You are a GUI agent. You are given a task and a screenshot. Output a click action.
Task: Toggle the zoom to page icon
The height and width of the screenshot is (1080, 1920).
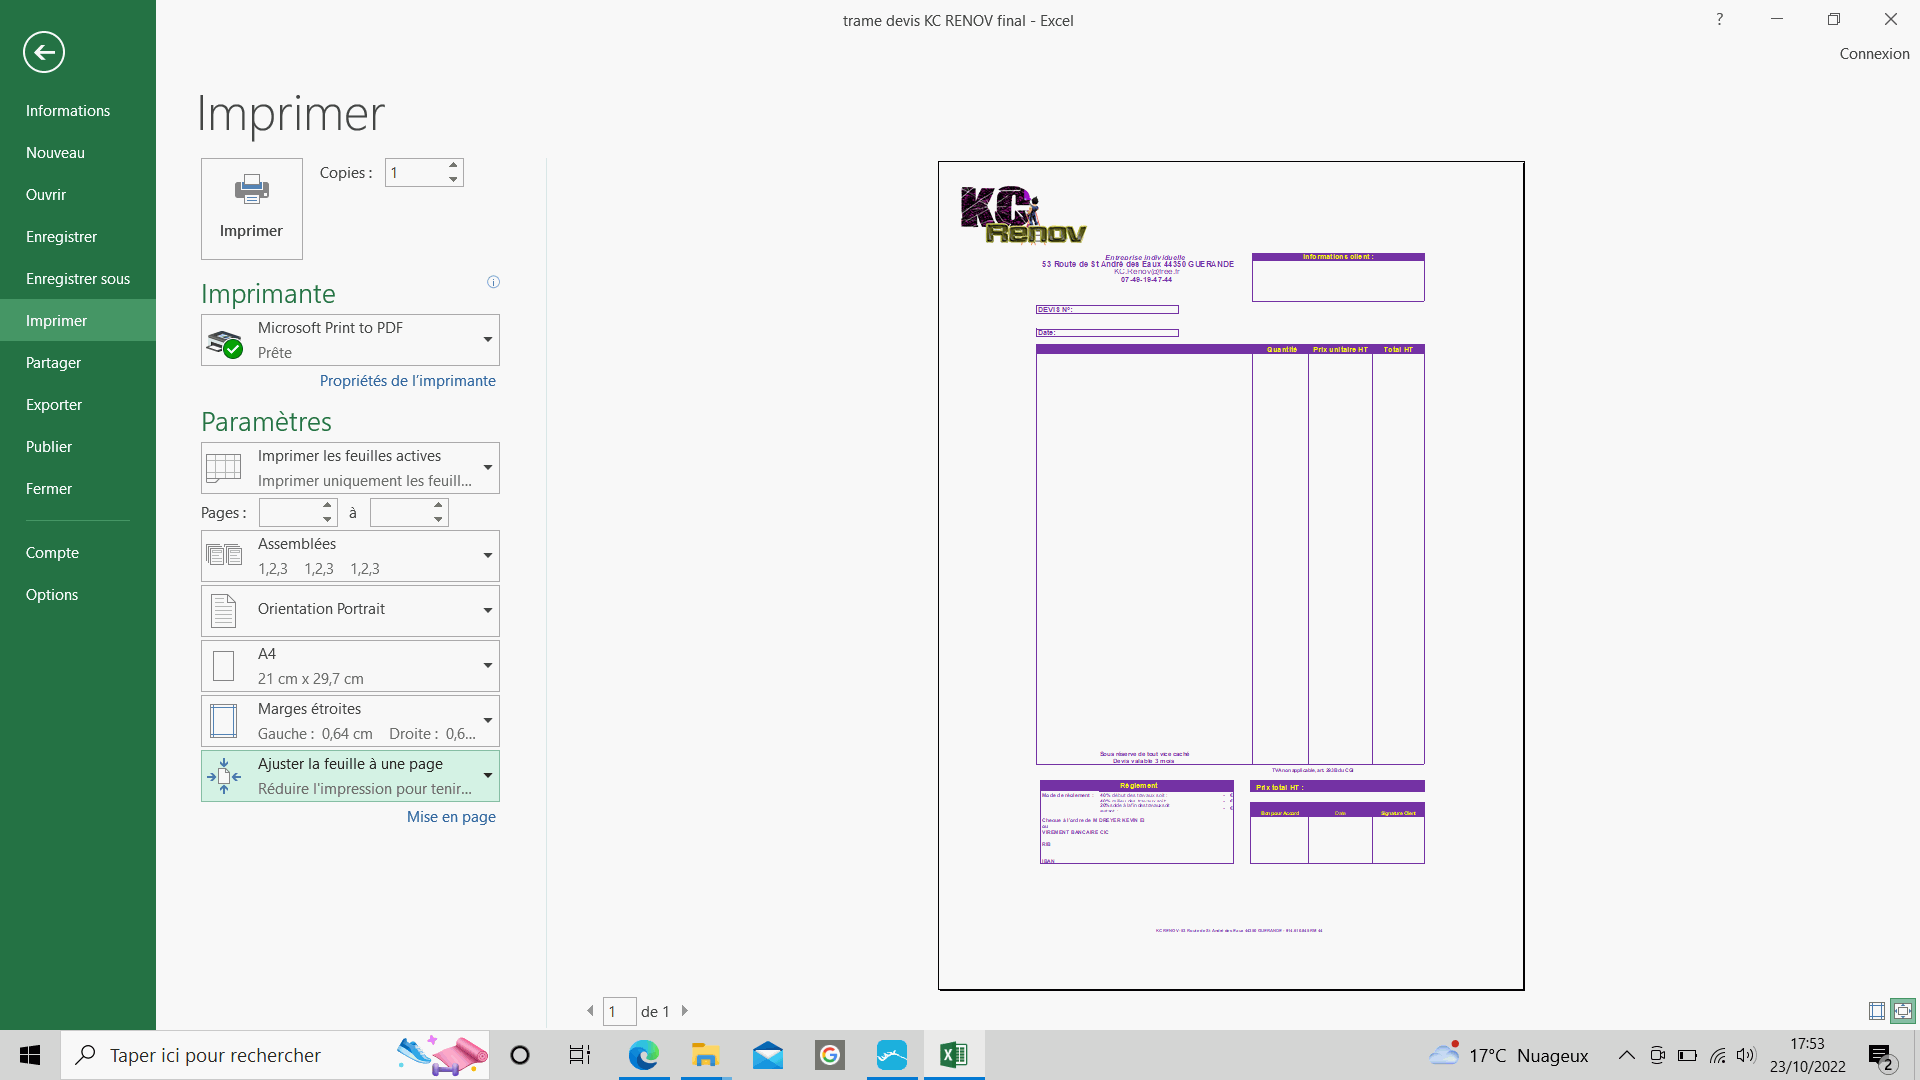[x=1903, y=1011]
